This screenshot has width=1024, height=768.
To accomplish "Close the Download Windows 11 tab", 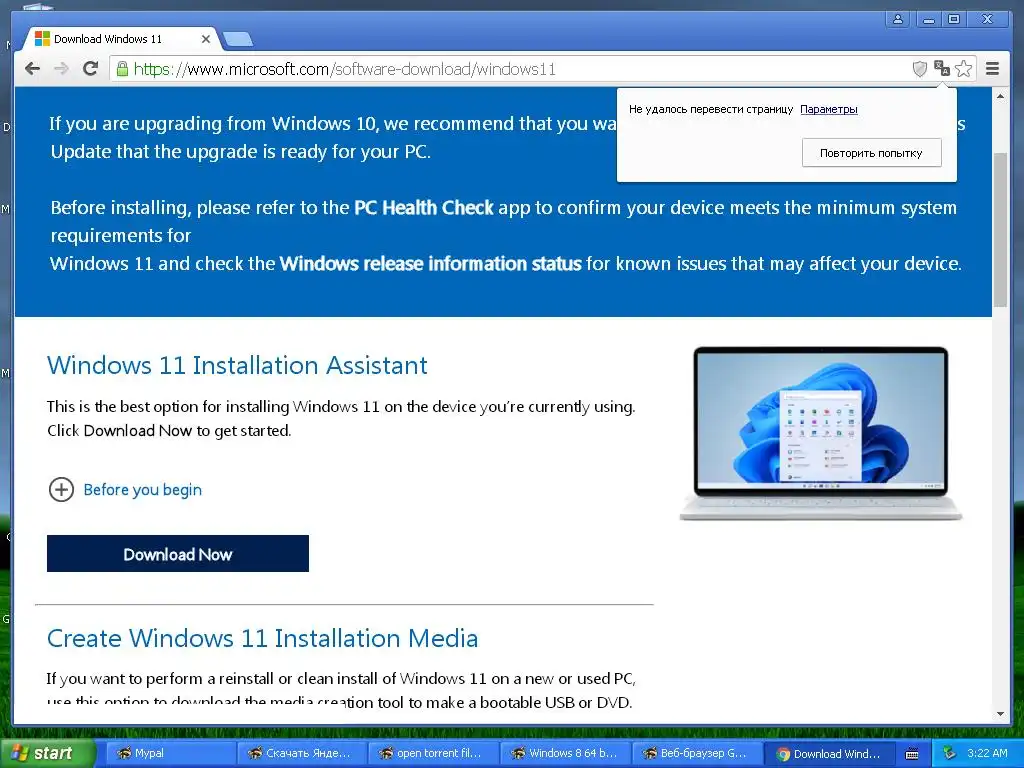I will point(206,39).
